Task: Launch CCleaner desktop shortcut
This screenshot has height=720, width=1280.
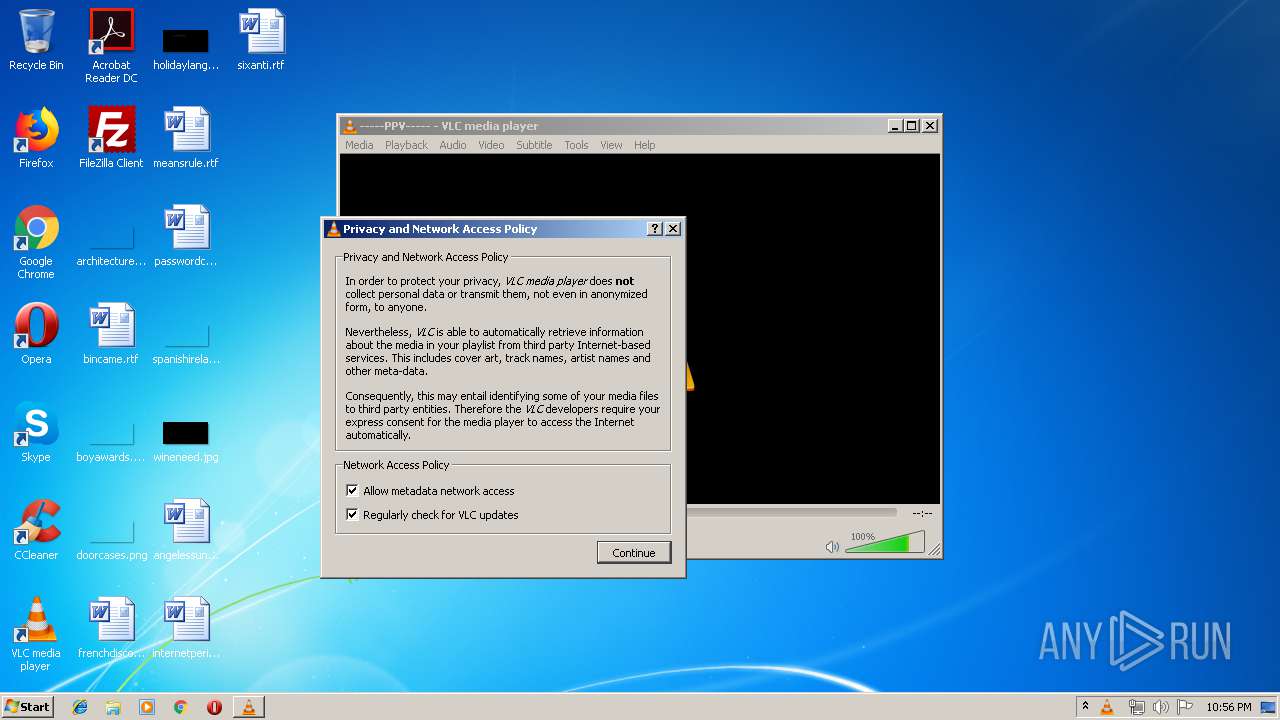Action: [x=36, y=530]
